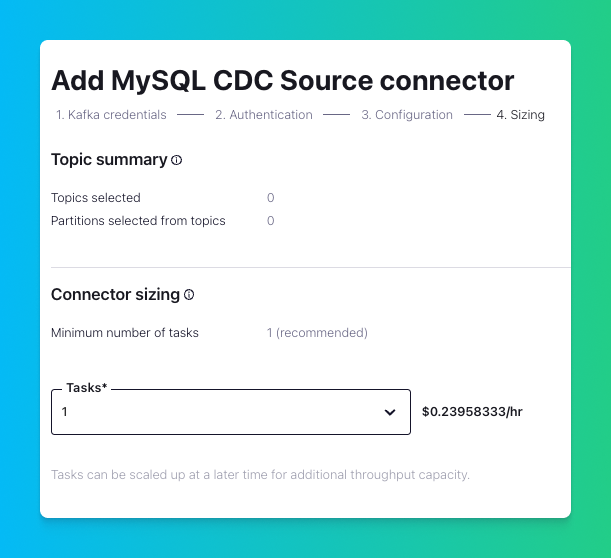Screen dimensions: 611x558
Task: Click the tasks scaling helper note
Action: (260, 474)
